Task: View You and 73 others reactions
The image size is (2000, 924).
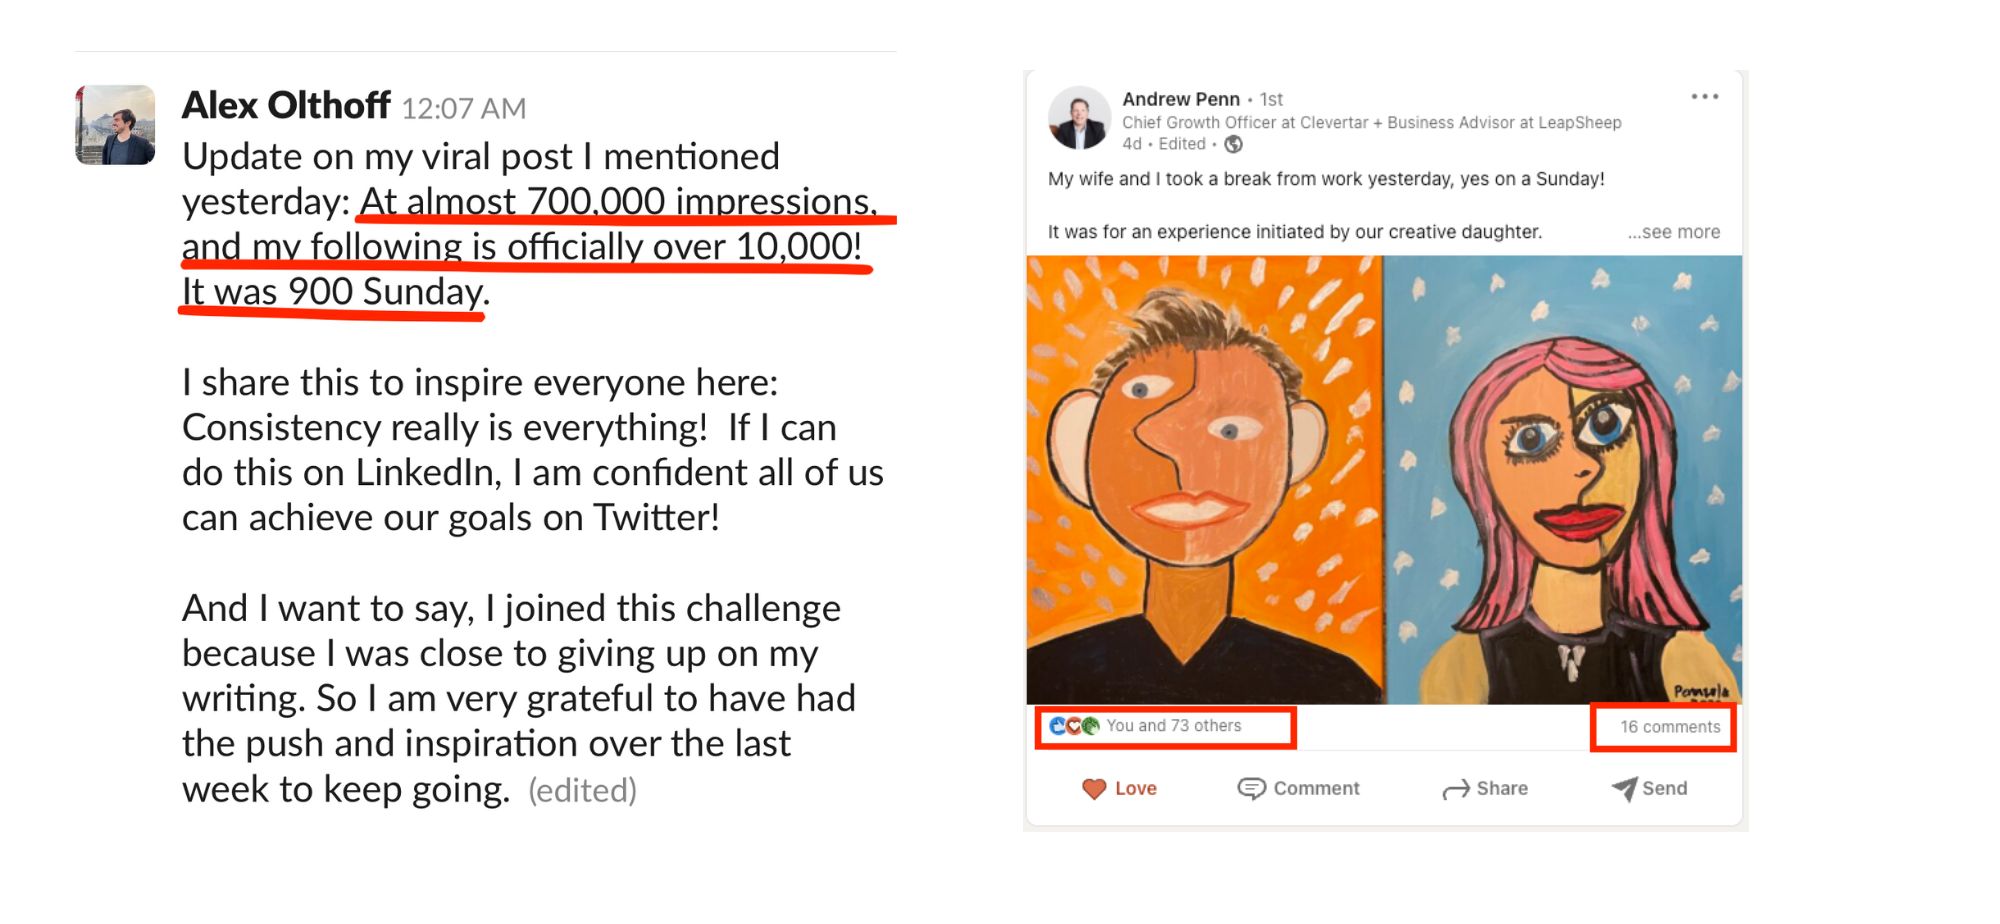Action: 1173,726
